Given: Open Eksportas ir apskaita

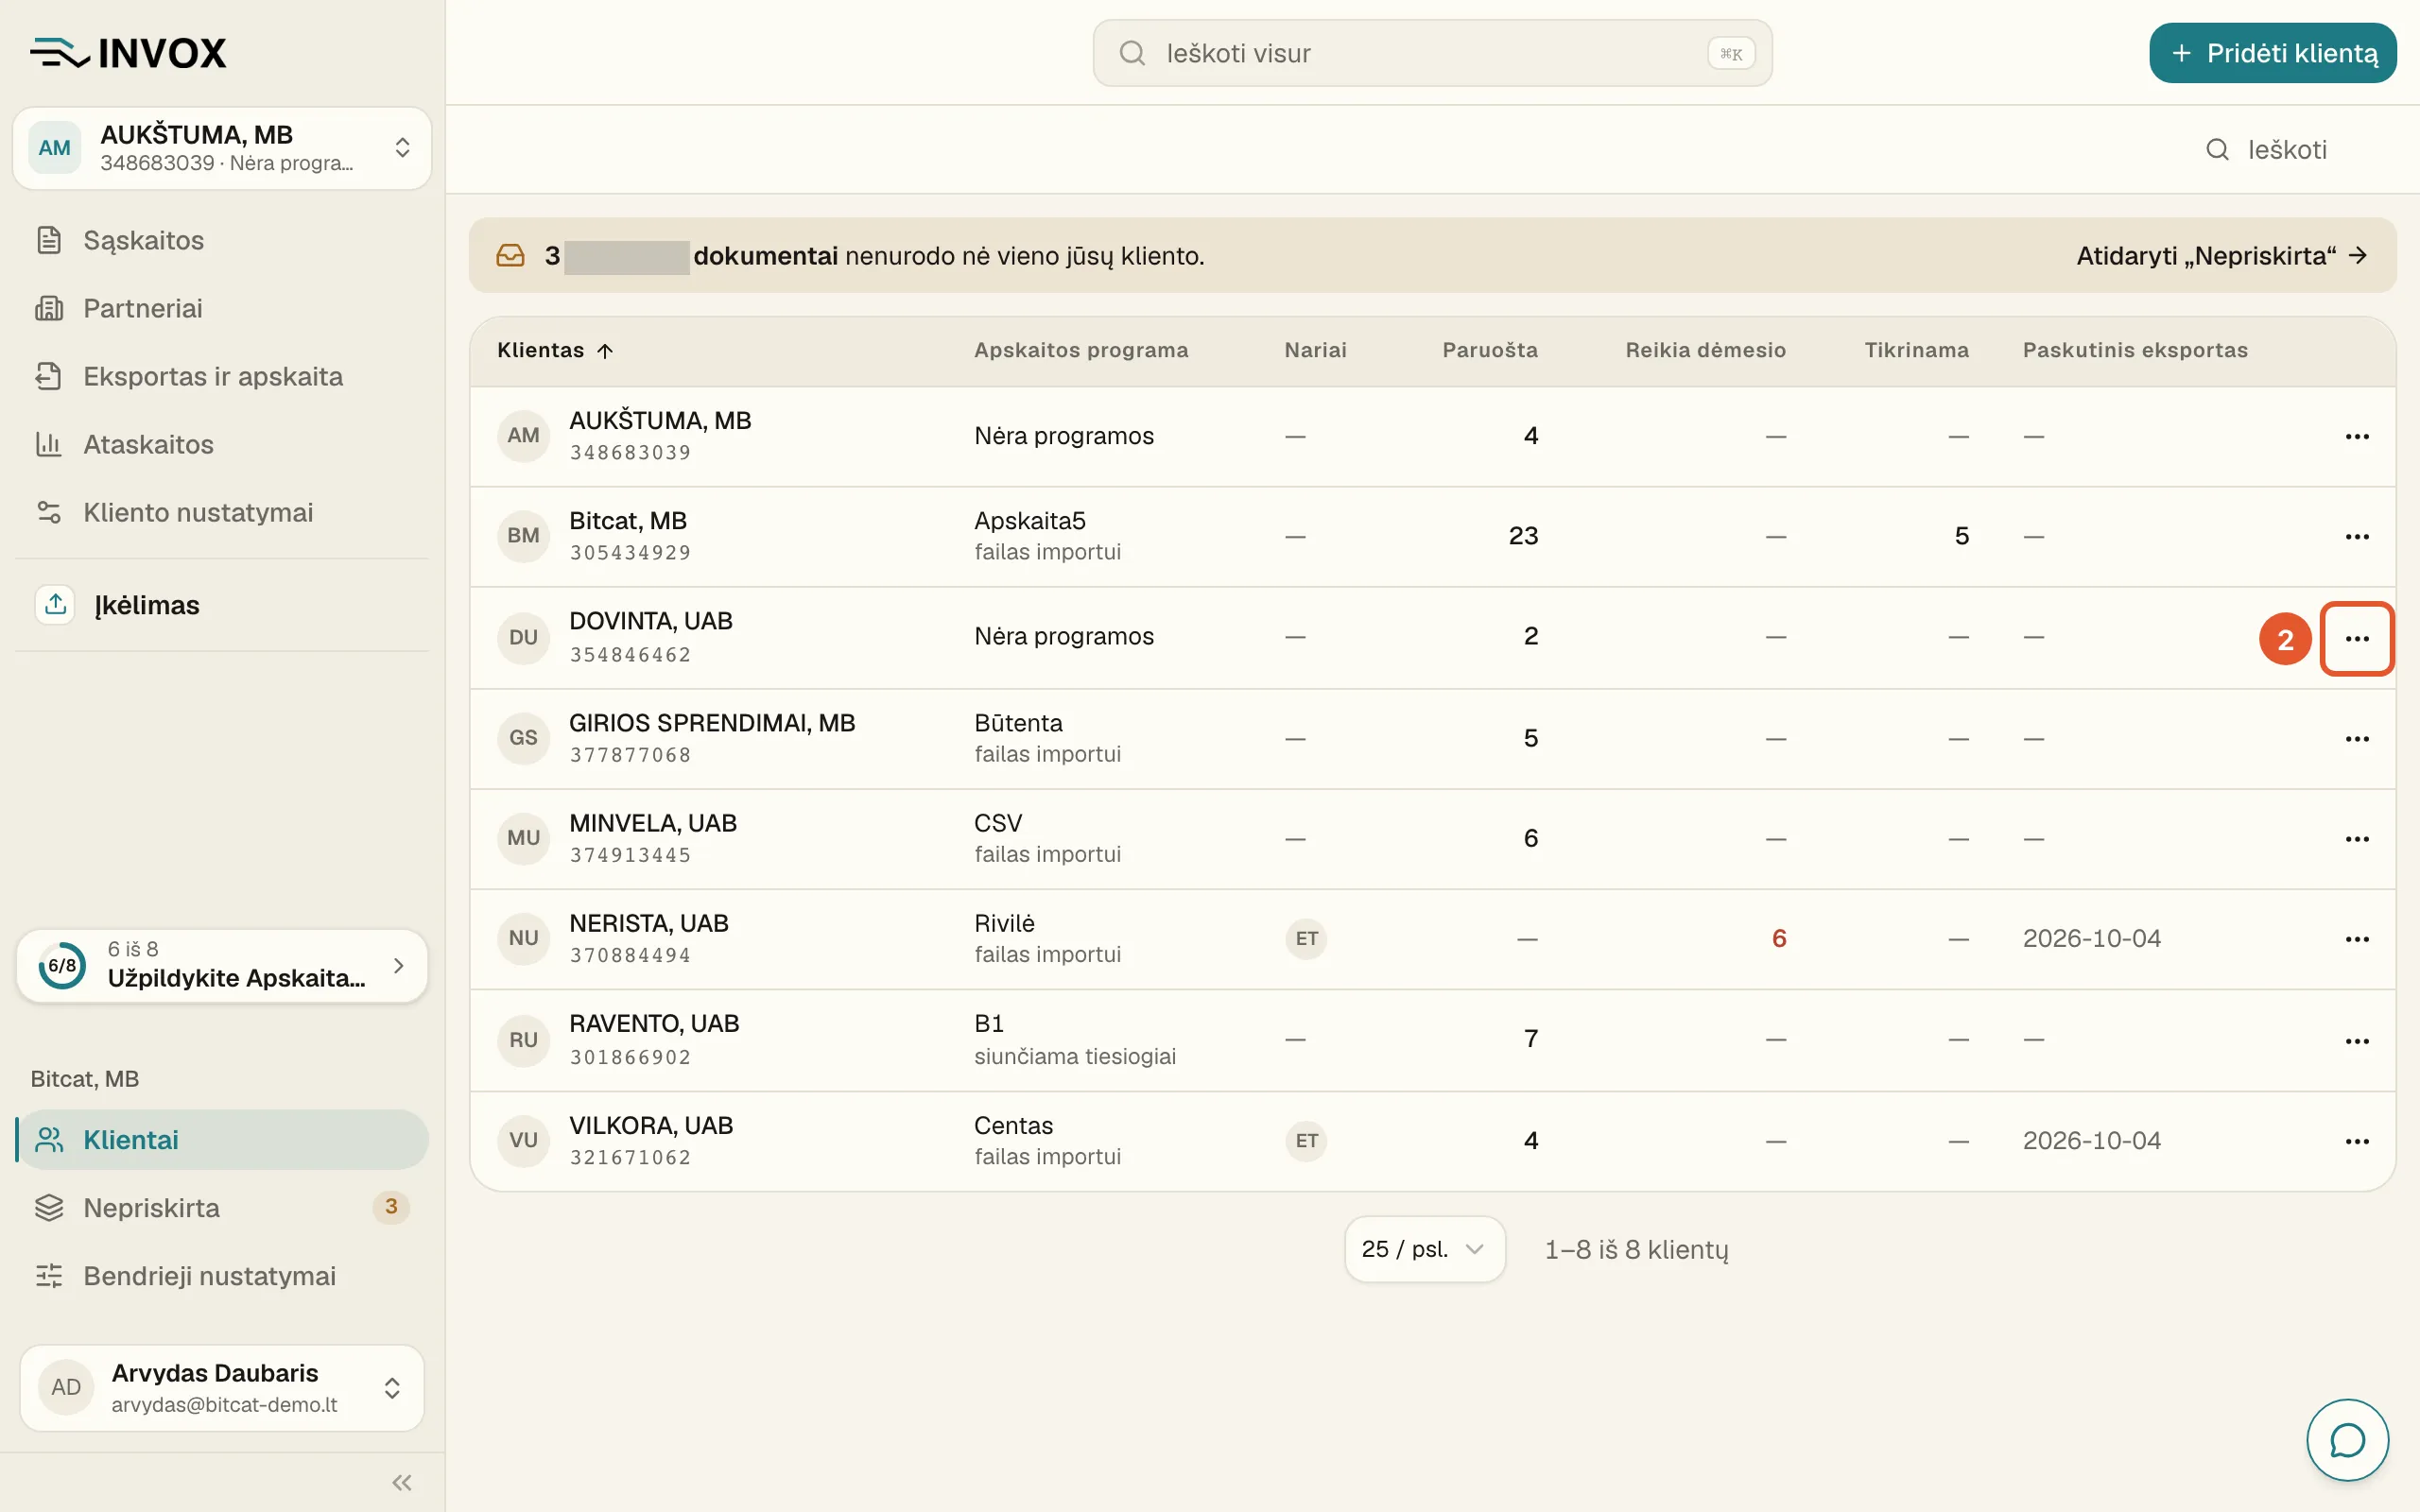Looking at the screenshot, I should click(x=222, y=376).
